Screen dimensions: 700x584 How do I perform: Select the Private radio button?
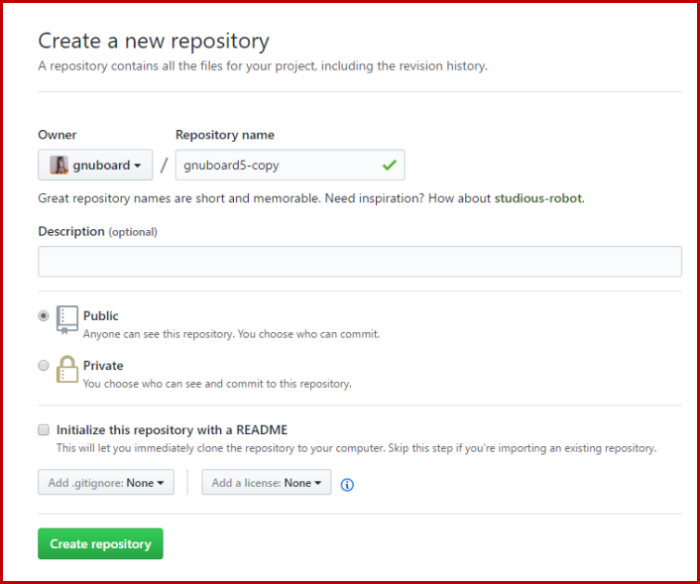pos(43,365)
